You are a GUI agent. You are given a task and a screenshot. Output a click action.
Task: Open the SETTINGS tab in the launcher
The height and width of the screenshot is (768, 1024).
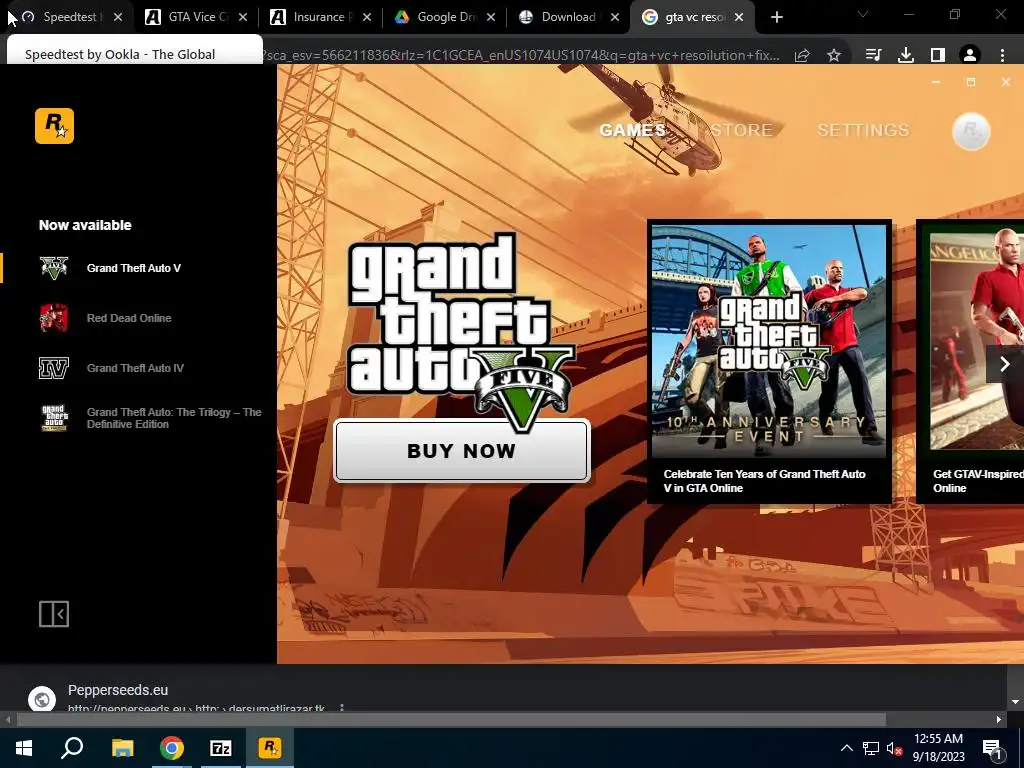[x=863, y=130]
